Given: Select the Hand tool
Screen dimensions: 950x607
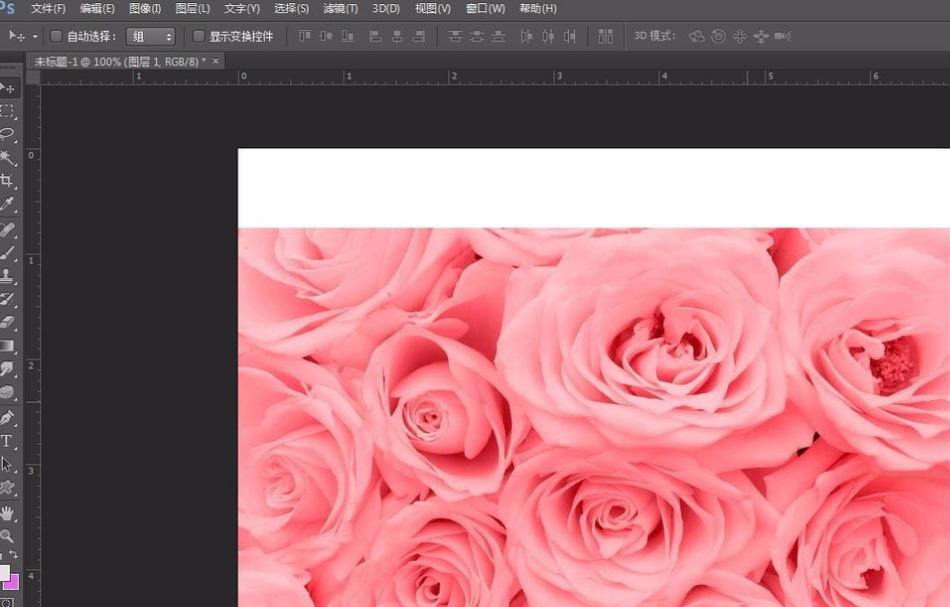Looking at the screenshot, I should point(7,513).
